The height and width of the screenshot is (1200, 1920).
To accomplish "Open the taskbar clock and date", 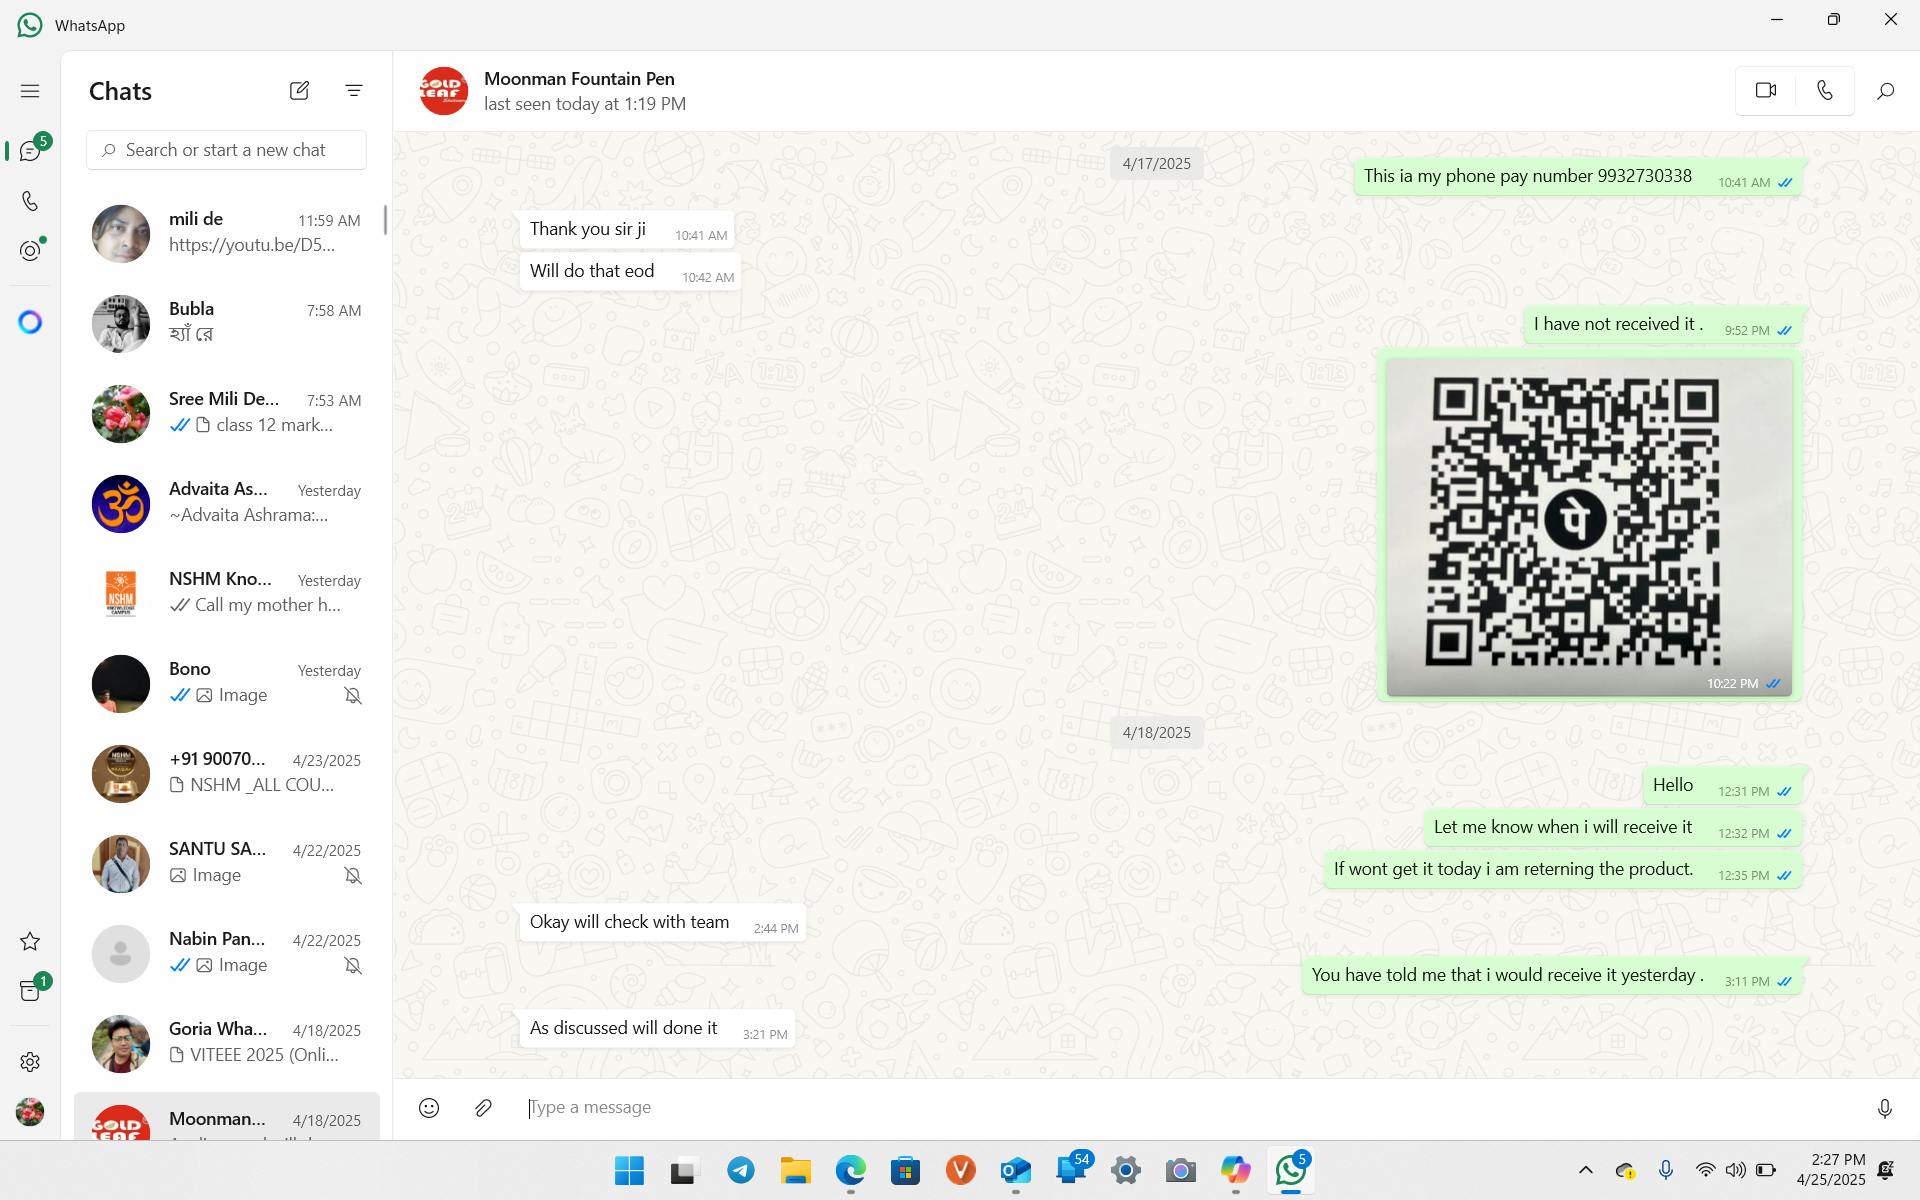I will click(1830, 1170).
